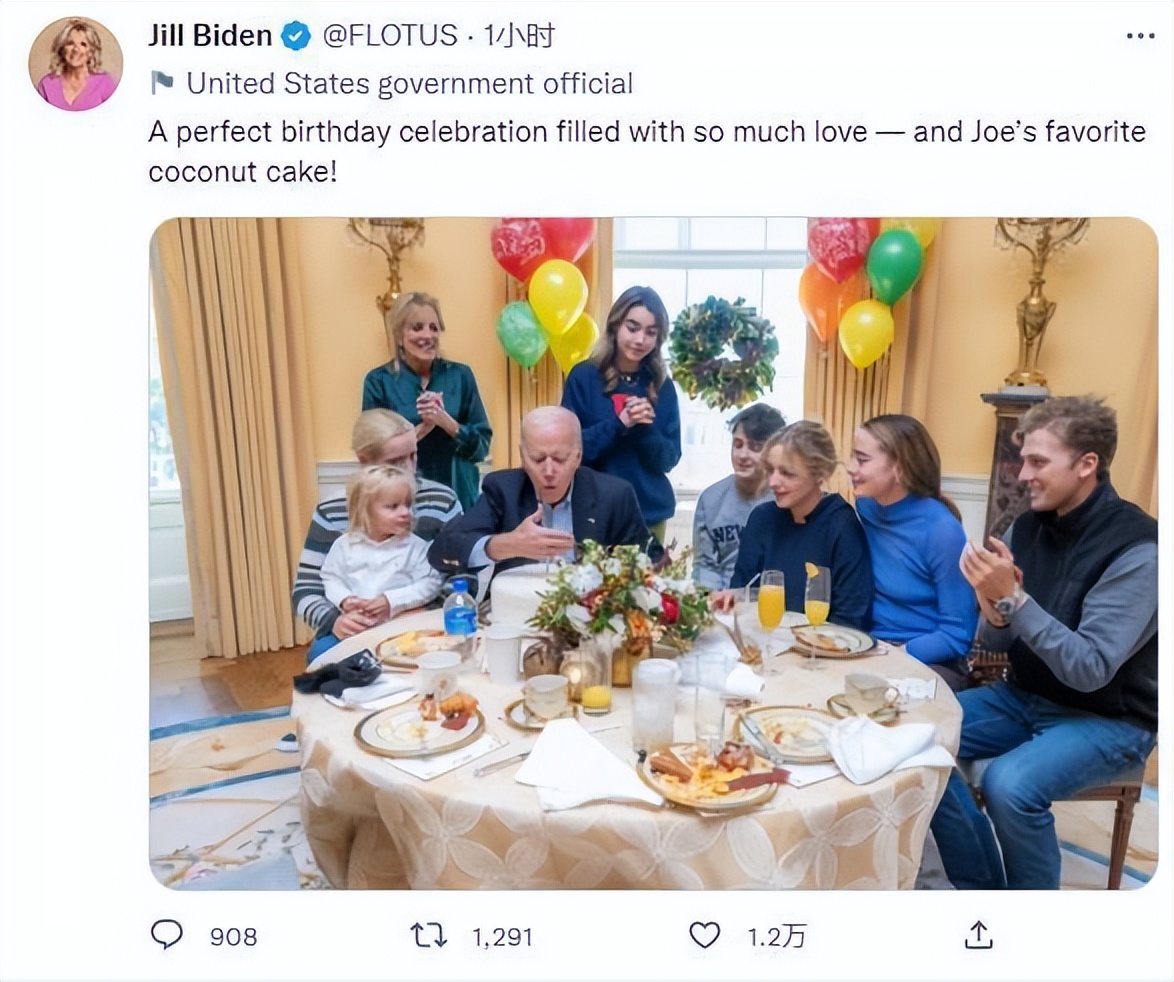Click the yellow balloon in the photo
Image resolution: width=1174 pixels, height=982 pixels.
click(x=557, y=295)
